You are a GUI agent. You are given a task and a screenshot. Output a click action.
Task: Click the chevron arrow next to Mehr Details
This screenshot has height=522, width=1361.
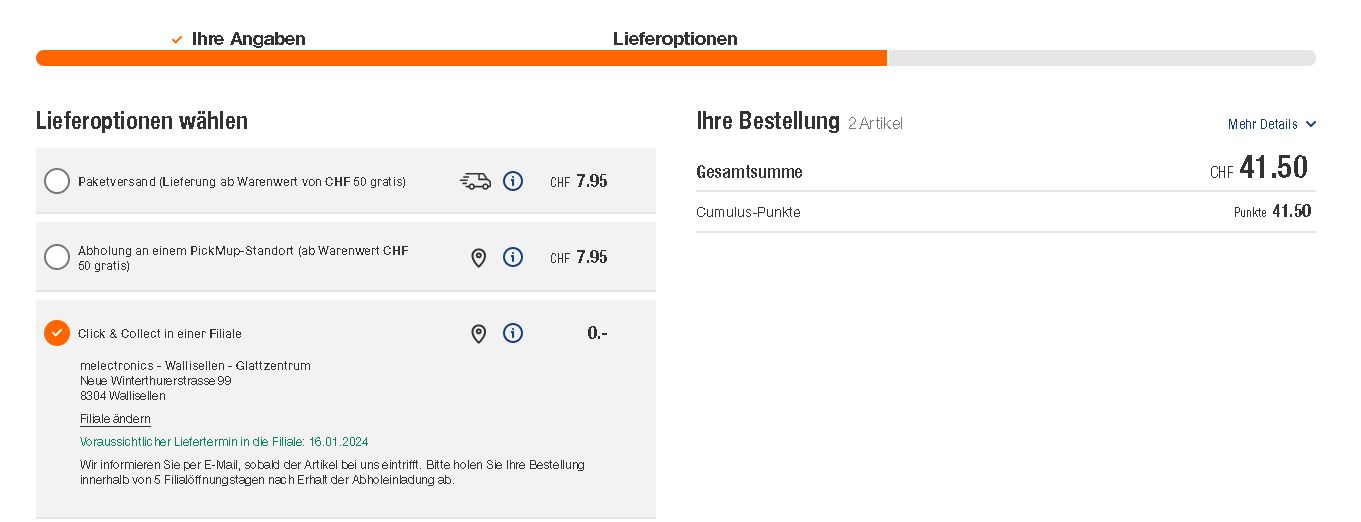point(1311,125)
